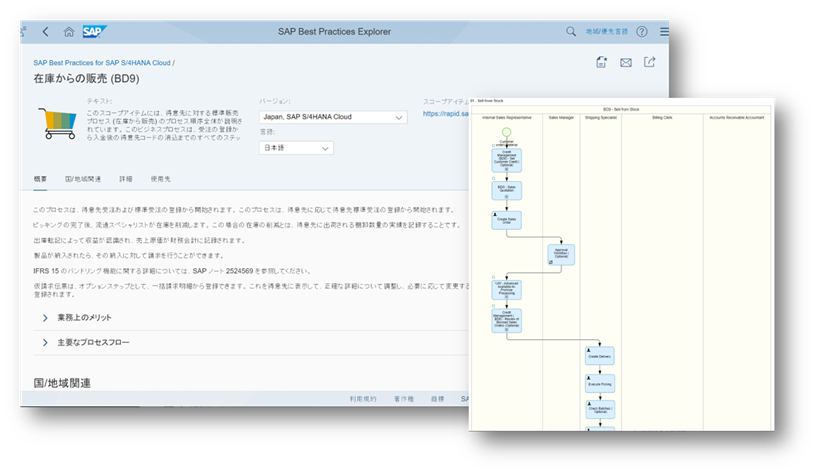Click the user icon in Create Delivery box
816x473 pixels.
(x=589, y=350)
